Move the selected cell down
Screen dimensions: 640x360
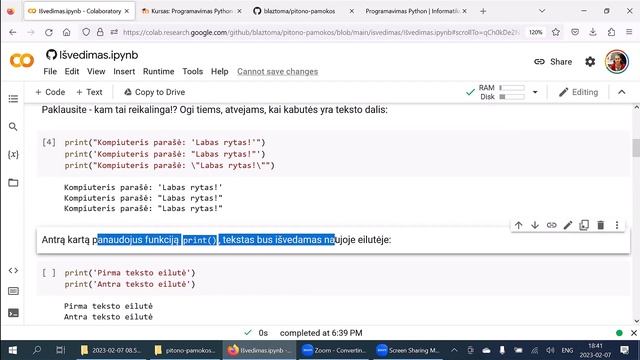tap(535, 225)
